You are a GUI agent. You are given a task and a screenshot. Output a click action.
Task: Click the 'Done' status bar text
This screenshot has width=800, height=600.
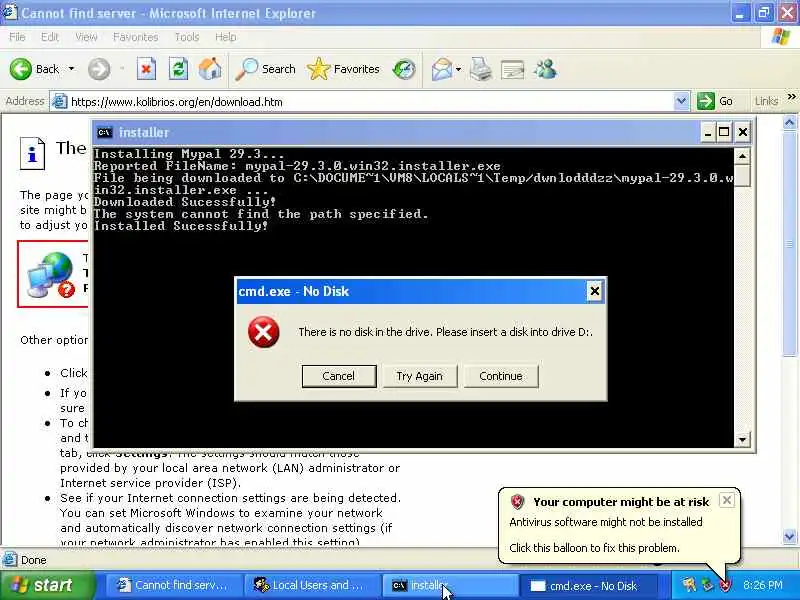click(x=34, y=560)
